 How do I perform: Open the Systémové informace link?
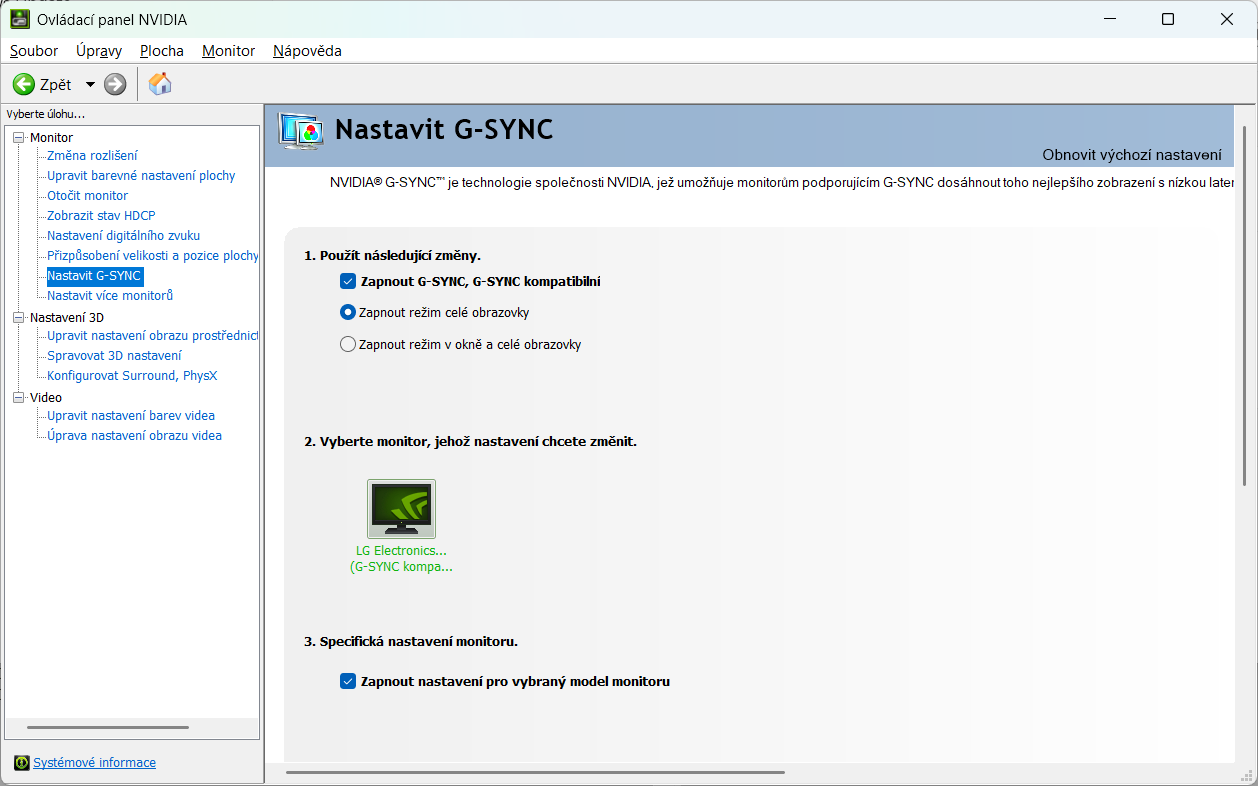(x=94, y=762)
